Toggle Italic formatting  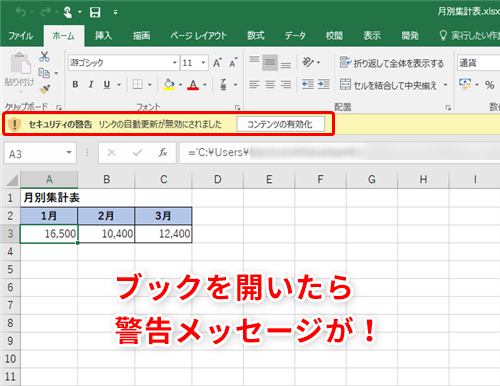[x=91, y=85]
